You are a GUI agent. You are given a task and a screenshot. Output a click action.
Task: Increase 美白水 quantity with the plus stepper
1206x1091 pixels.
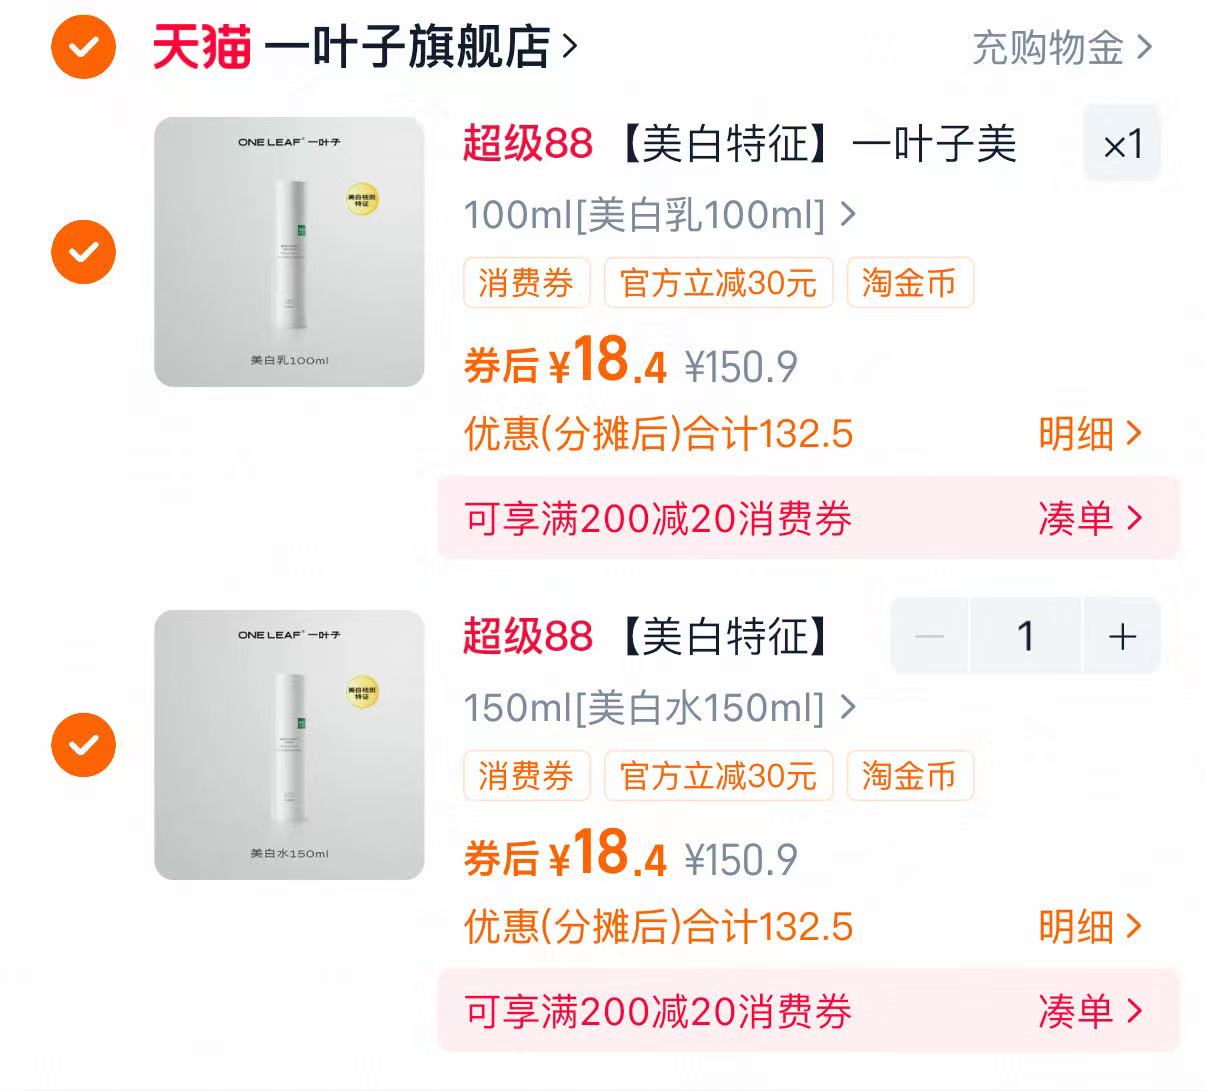click(x=1121, y=637)
